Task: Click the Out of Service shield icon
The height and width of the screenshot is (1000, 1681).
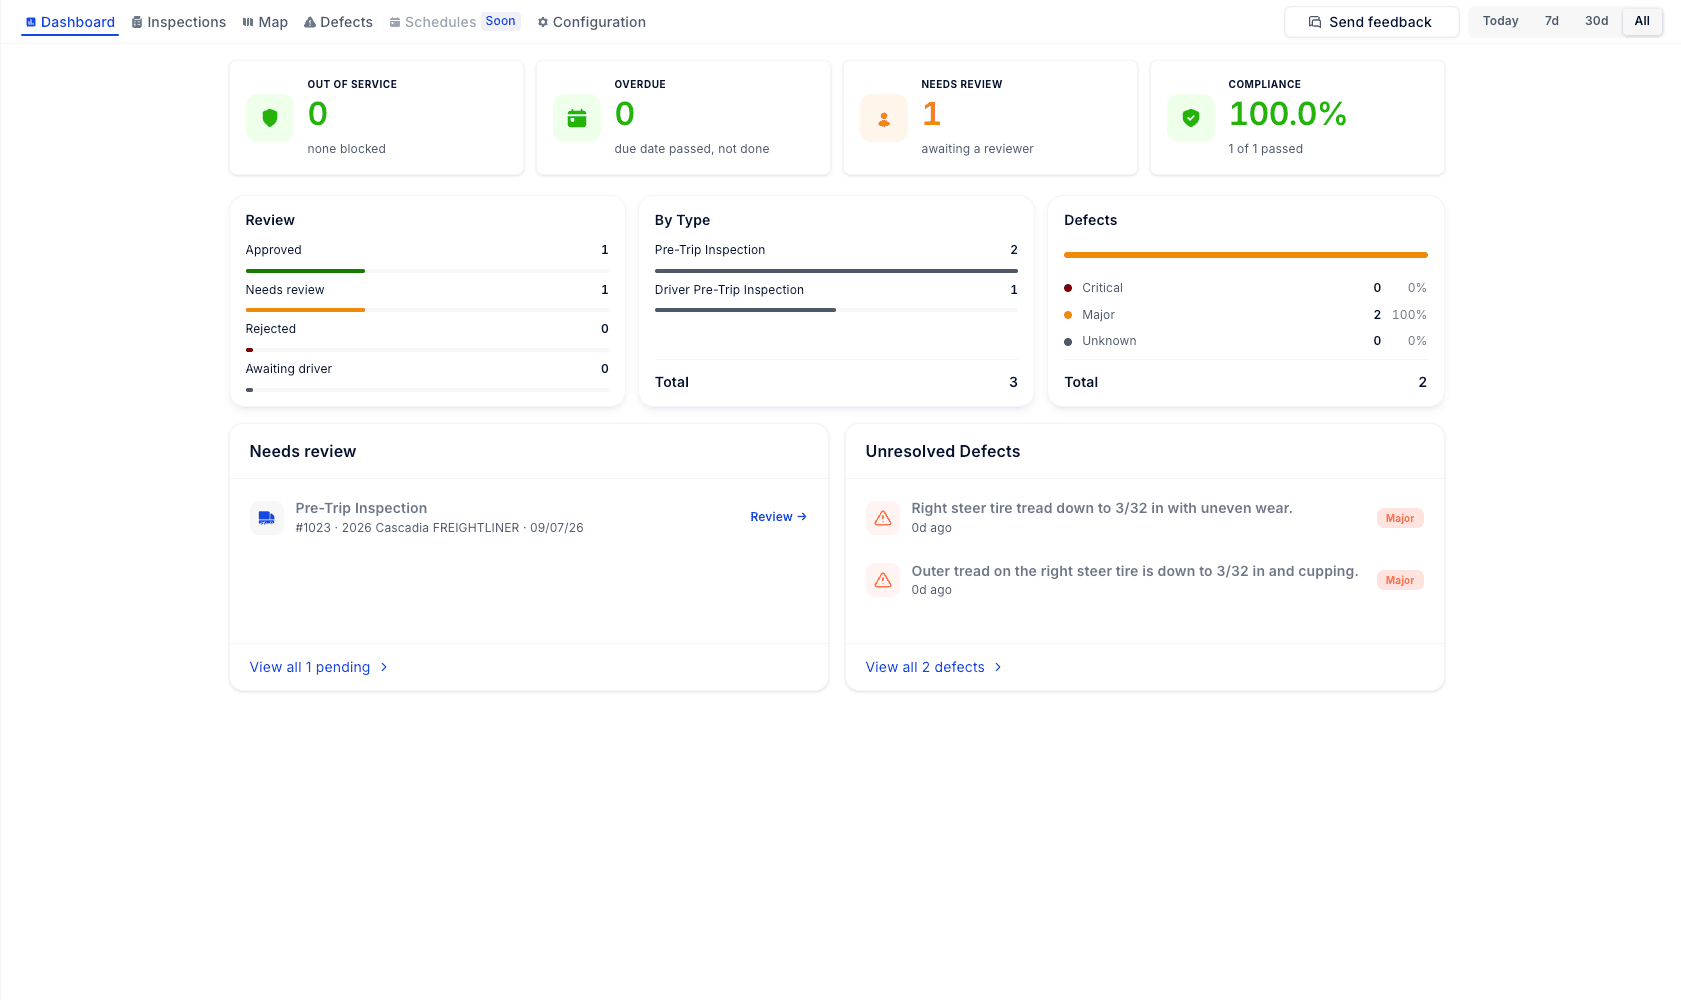Action: pos(270,118)
